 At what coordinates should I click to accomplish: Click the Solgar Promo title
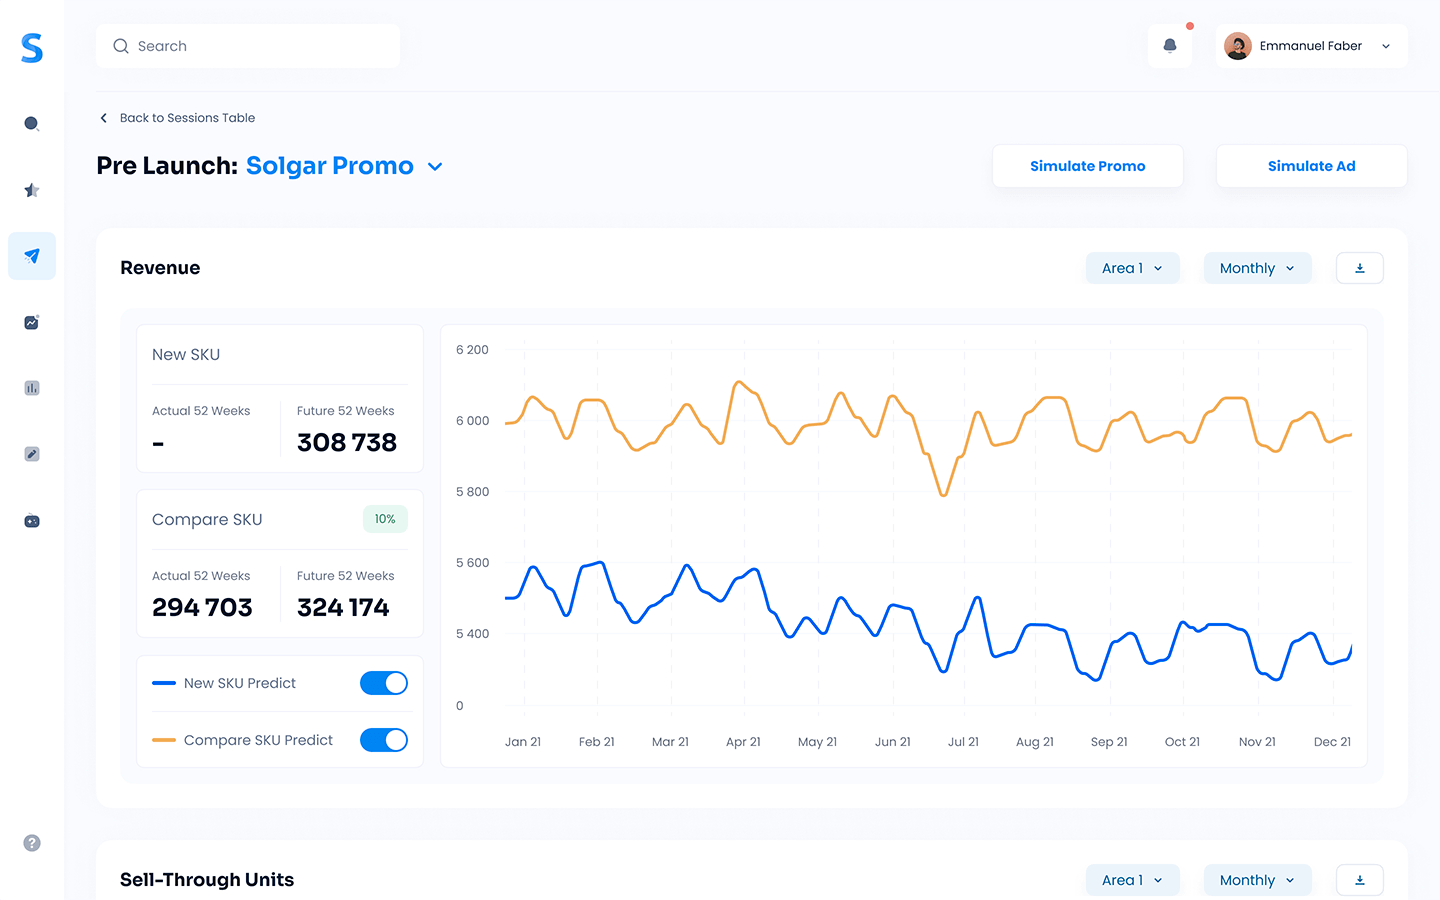(x=330, y=166)
